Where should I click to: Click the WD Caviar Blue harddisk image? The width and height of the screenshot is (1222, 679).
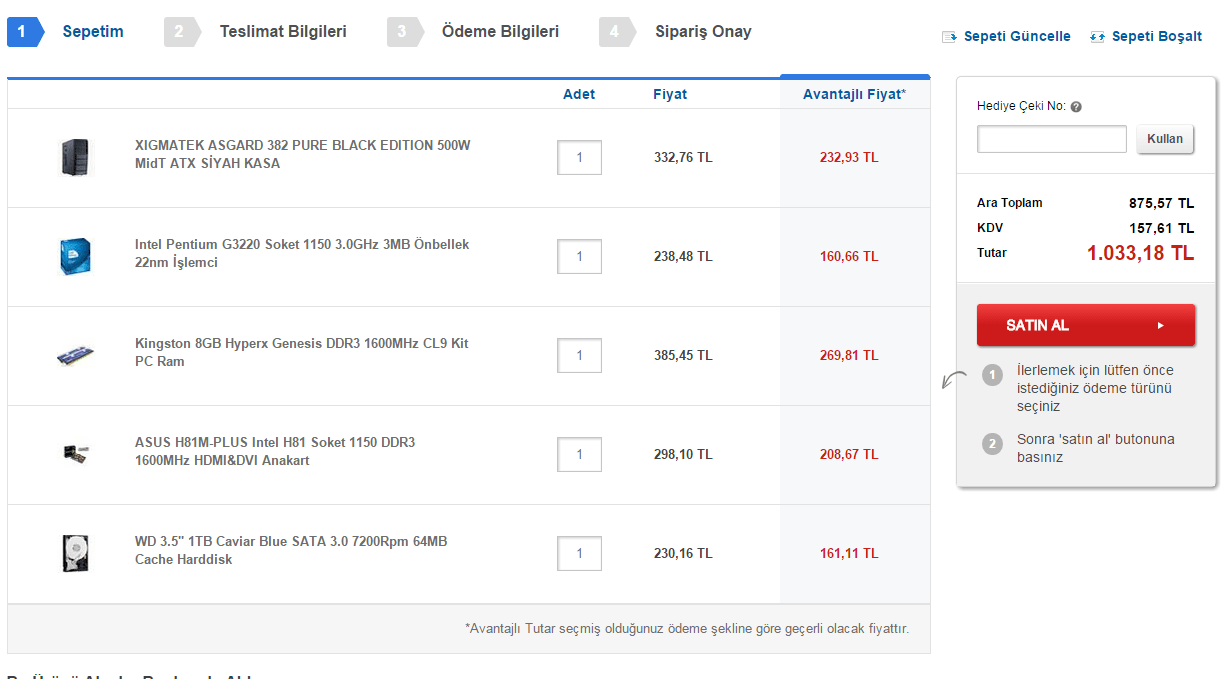pyautogui.click(x=75, y=553)
